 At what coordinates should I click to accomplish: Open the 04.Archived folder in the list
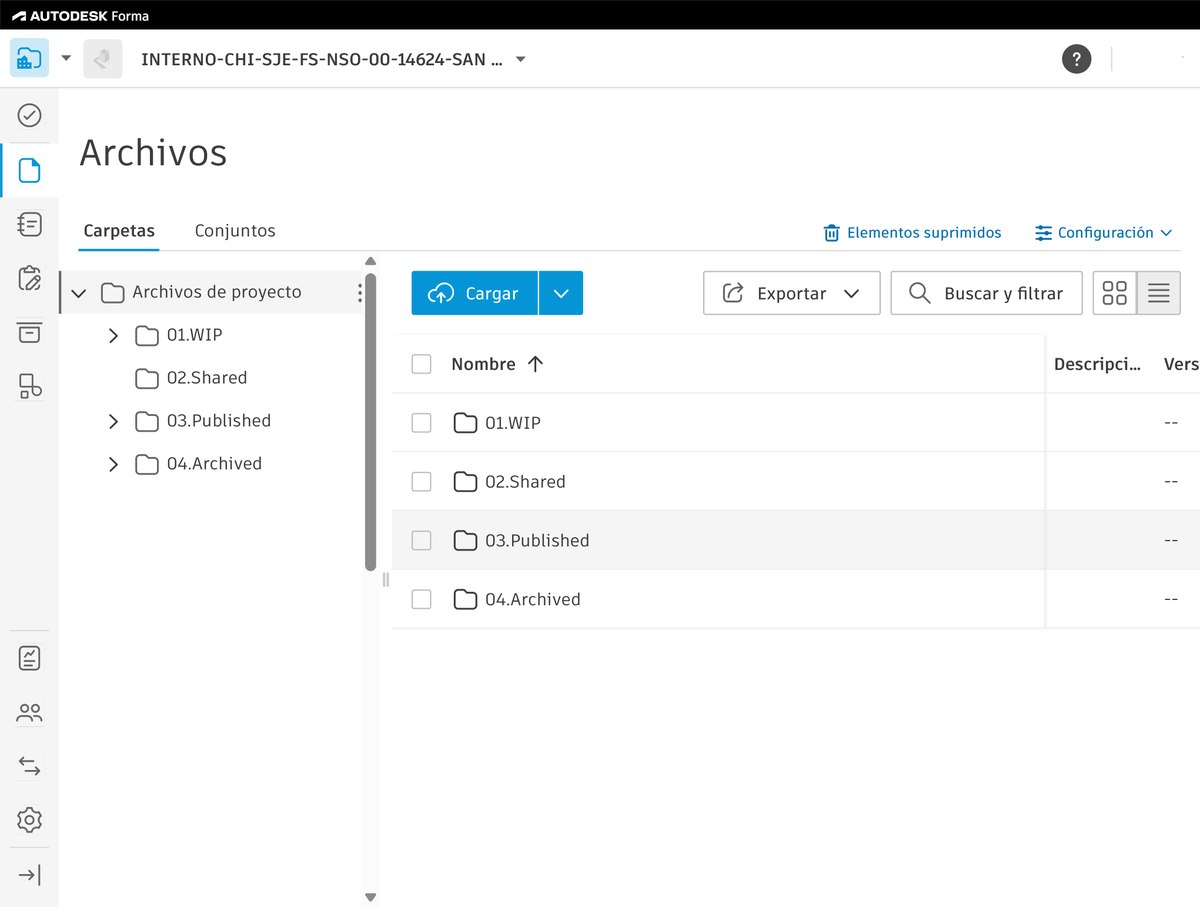pos(532,600)
